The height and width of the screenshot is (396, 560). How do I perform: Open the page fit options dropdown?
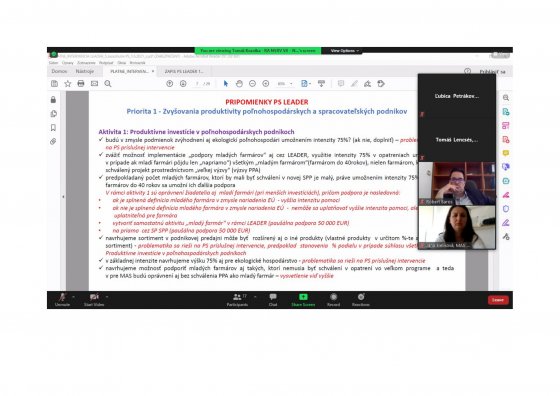pyautogui.click(x=306, y=84)
